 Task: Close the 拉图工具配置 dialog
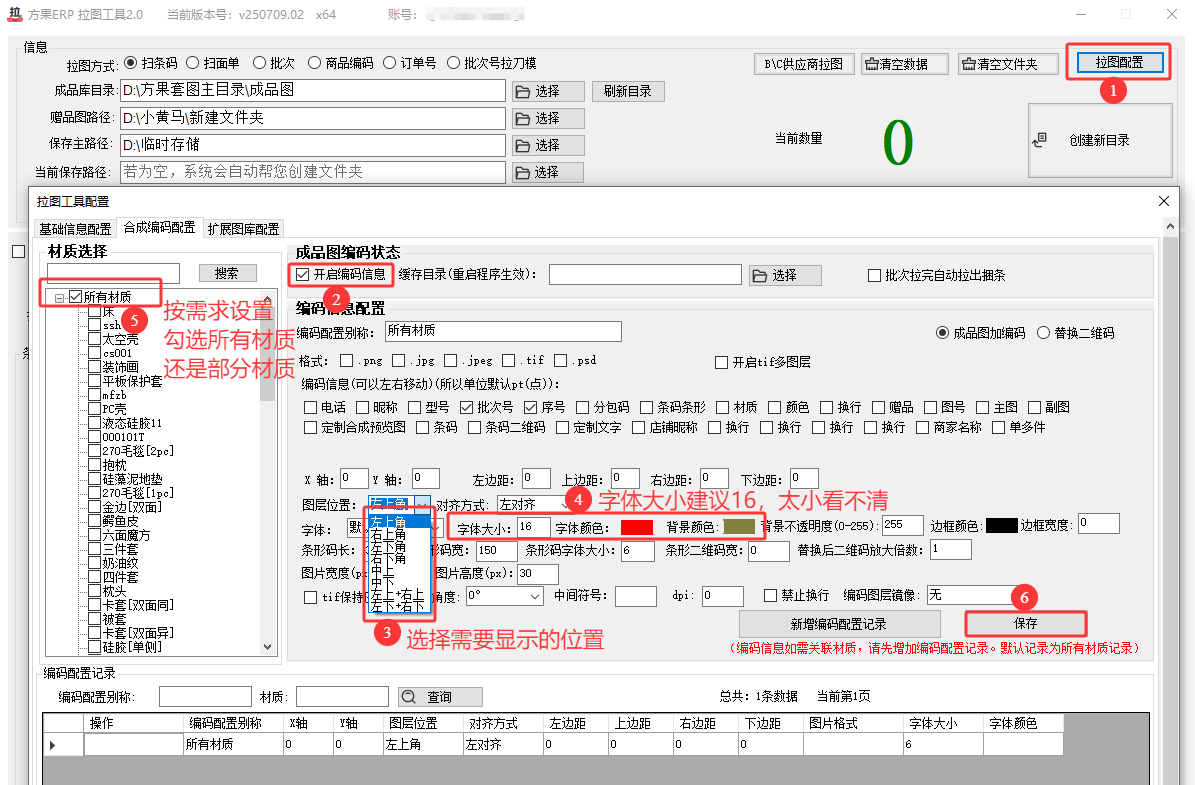point(1164,201)
